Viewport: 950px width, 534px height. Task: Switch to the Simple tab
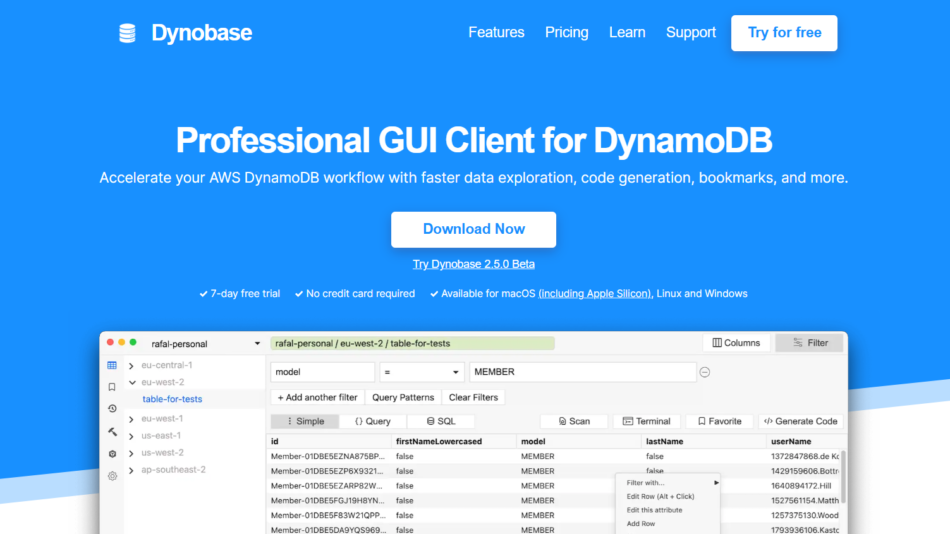(x=305, y=421)
